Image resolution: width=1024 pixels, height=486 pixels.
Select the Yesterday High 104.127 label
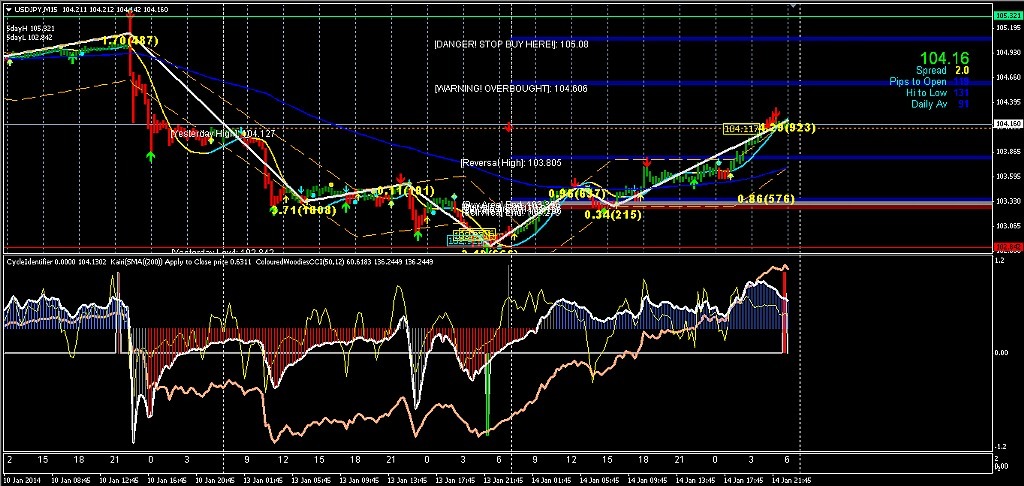pyautogui.click(x=223, y=133)
